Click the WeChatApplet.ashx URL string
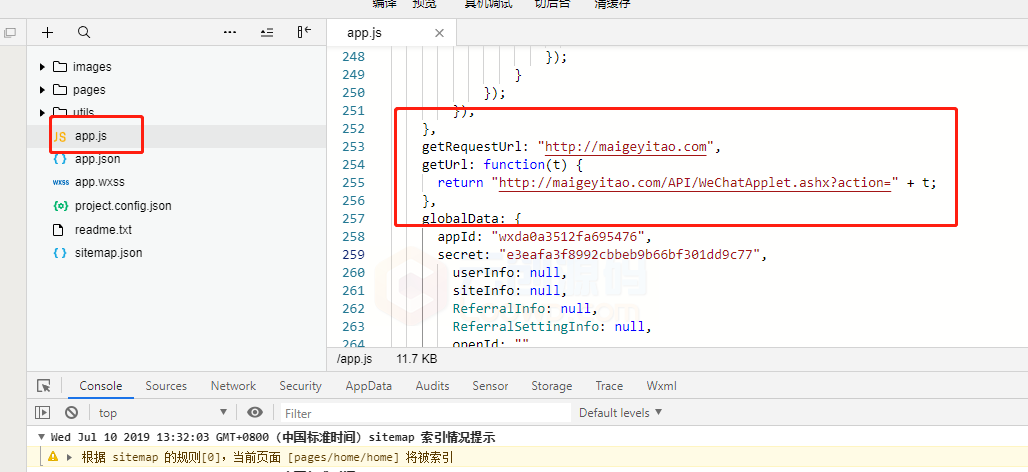This screenshot has height=472, width=1028. pos(695,183)
